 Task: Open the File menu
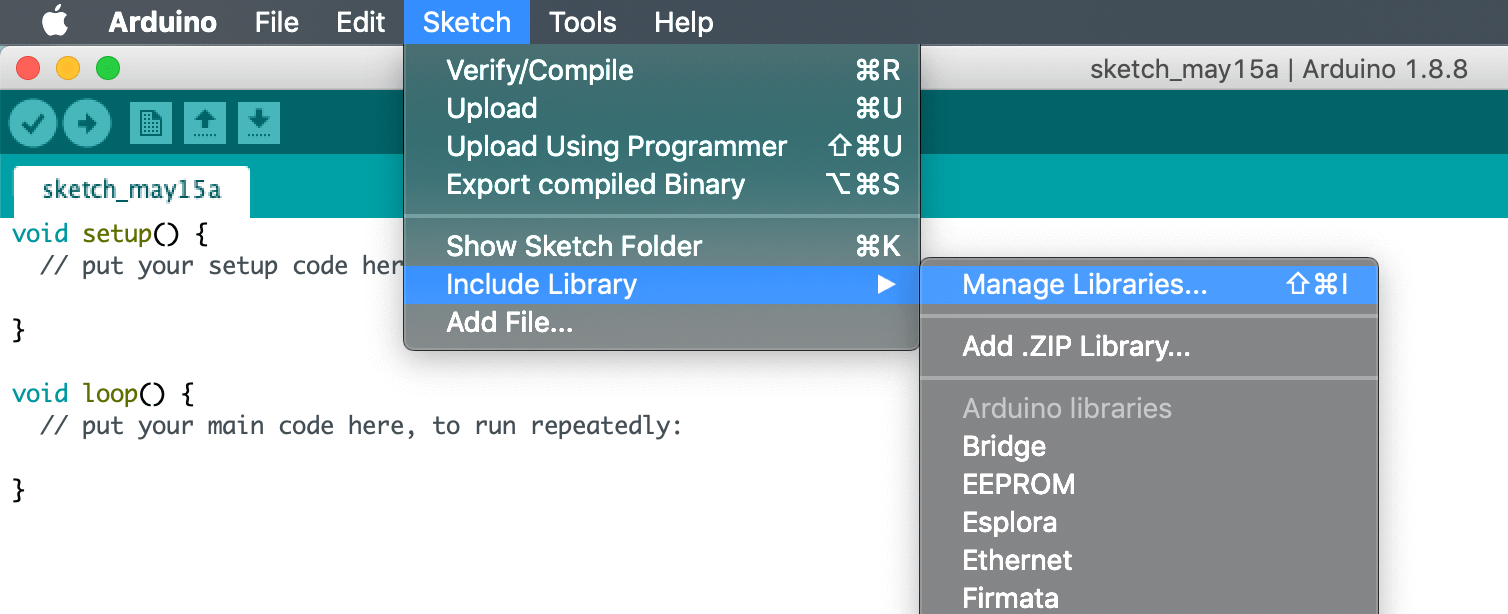[x=276, y=22]
